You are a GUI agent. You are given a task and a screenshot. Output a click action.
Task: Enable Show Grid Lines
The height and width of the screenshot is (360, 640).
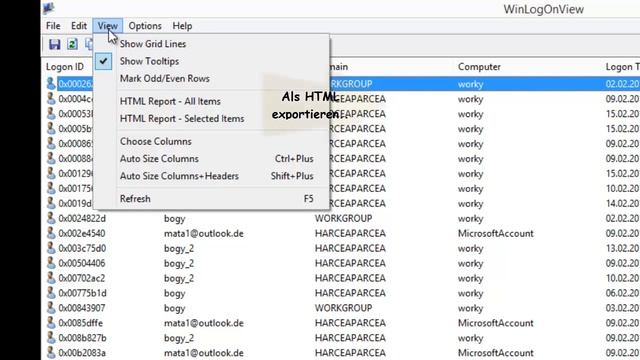[x=211, y=44]
